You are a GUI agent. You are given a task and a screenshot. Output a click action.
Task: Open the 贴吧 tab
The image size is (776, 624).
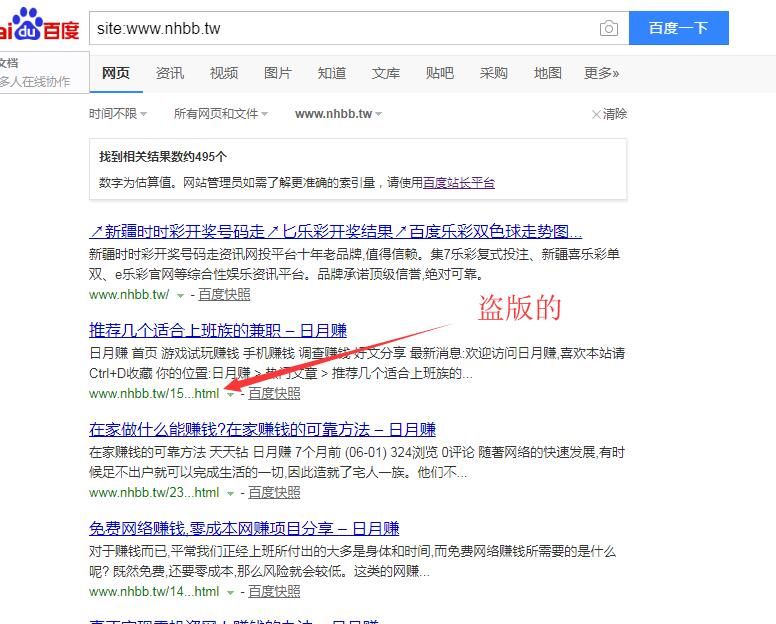[439, 73]
